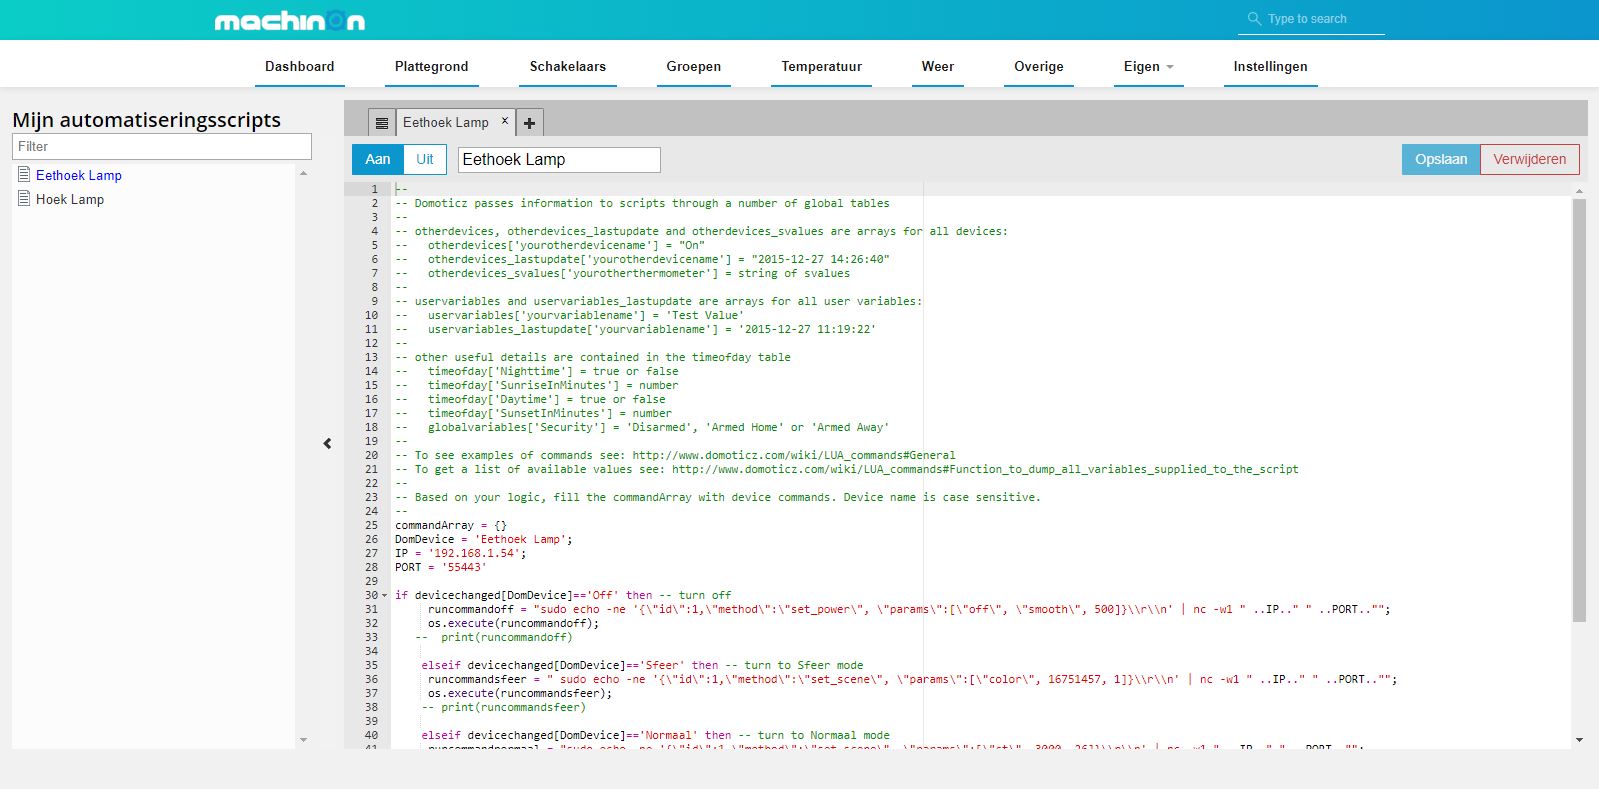Click editor scrollbar up arrow
This screenshot has width=1599, height=789.
[1579, 190]
